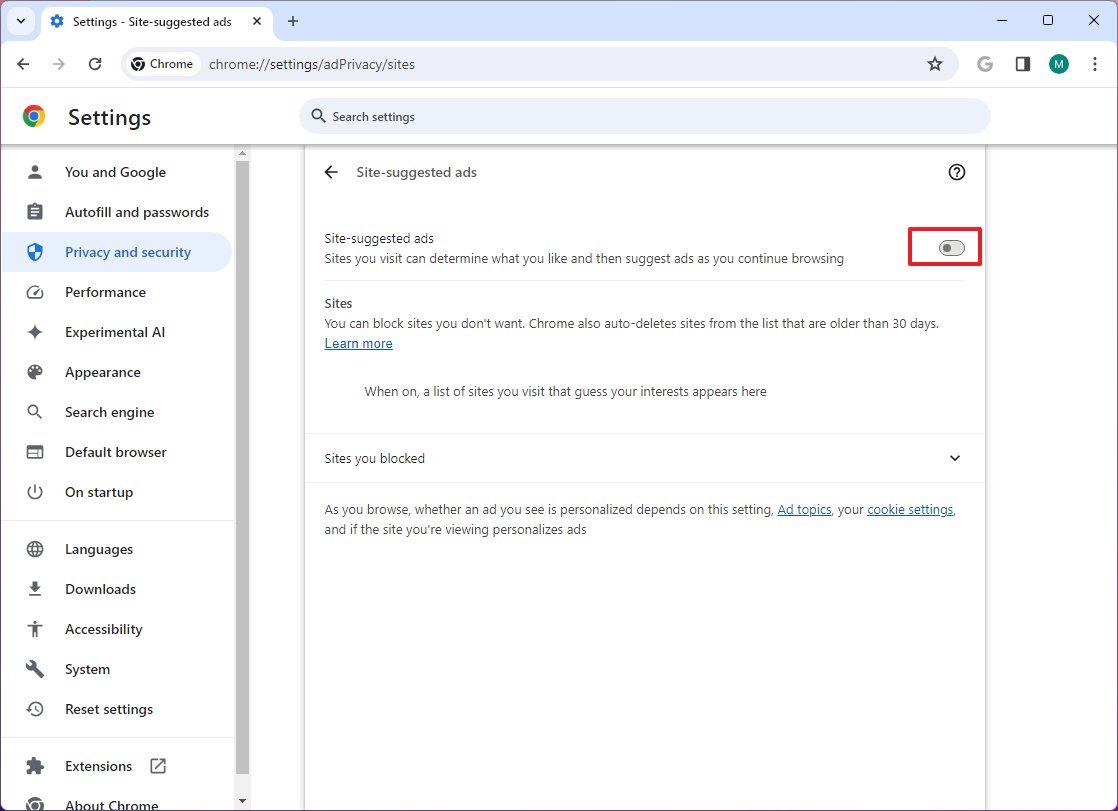Click the Chrome site info chip
The width and height of the screenshot is (1118, 811).
(x=163, y=64)
